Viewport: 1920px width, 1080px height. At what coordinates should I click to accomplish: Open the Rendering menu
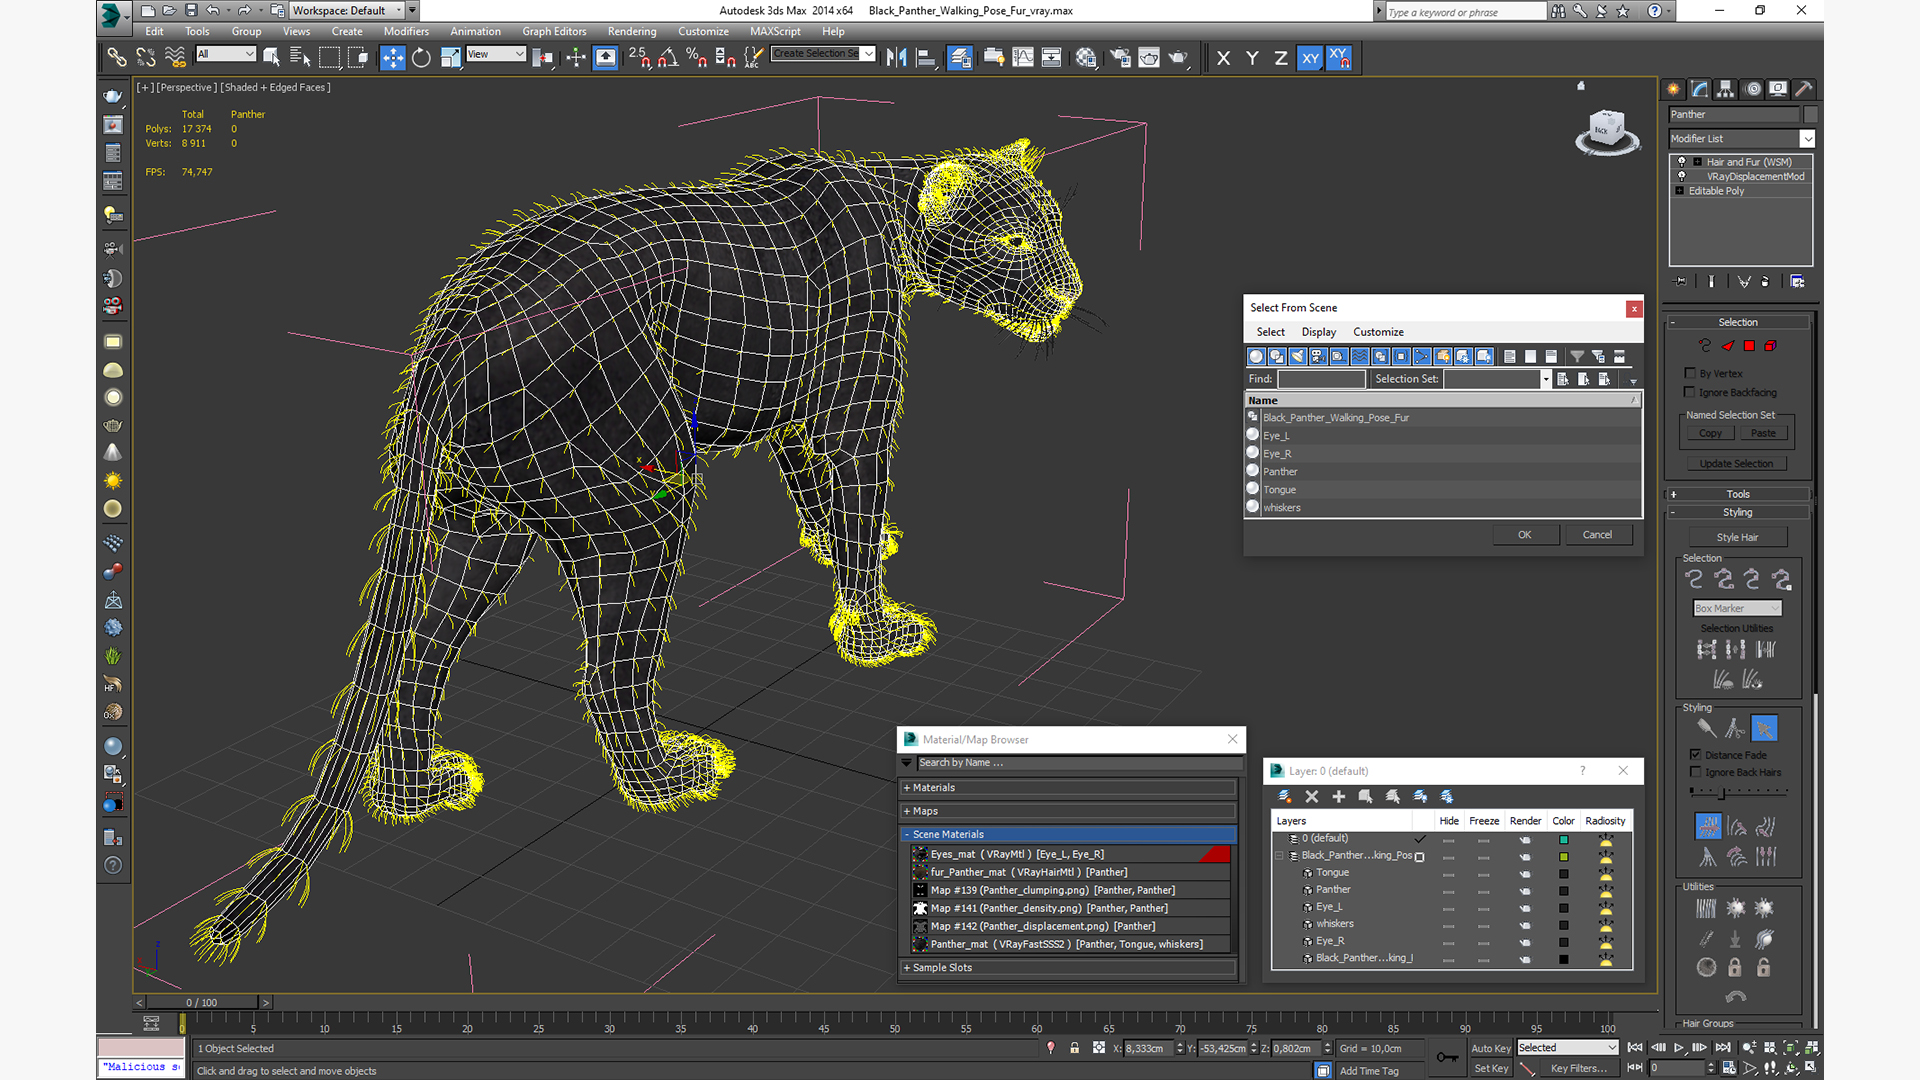(x=632, y=31)
